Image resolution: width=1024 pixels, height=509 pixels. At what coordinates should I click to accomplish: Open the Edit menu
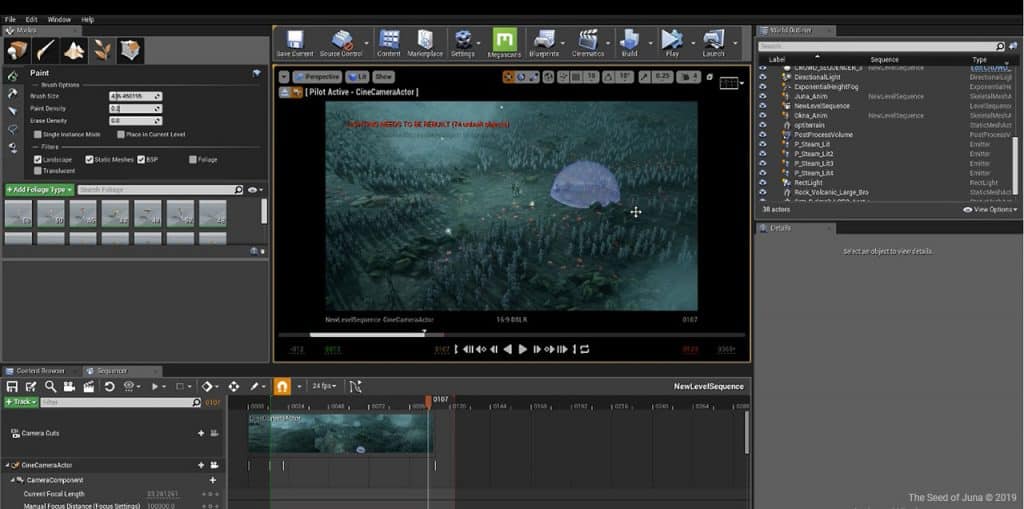(x=31, y=20)
